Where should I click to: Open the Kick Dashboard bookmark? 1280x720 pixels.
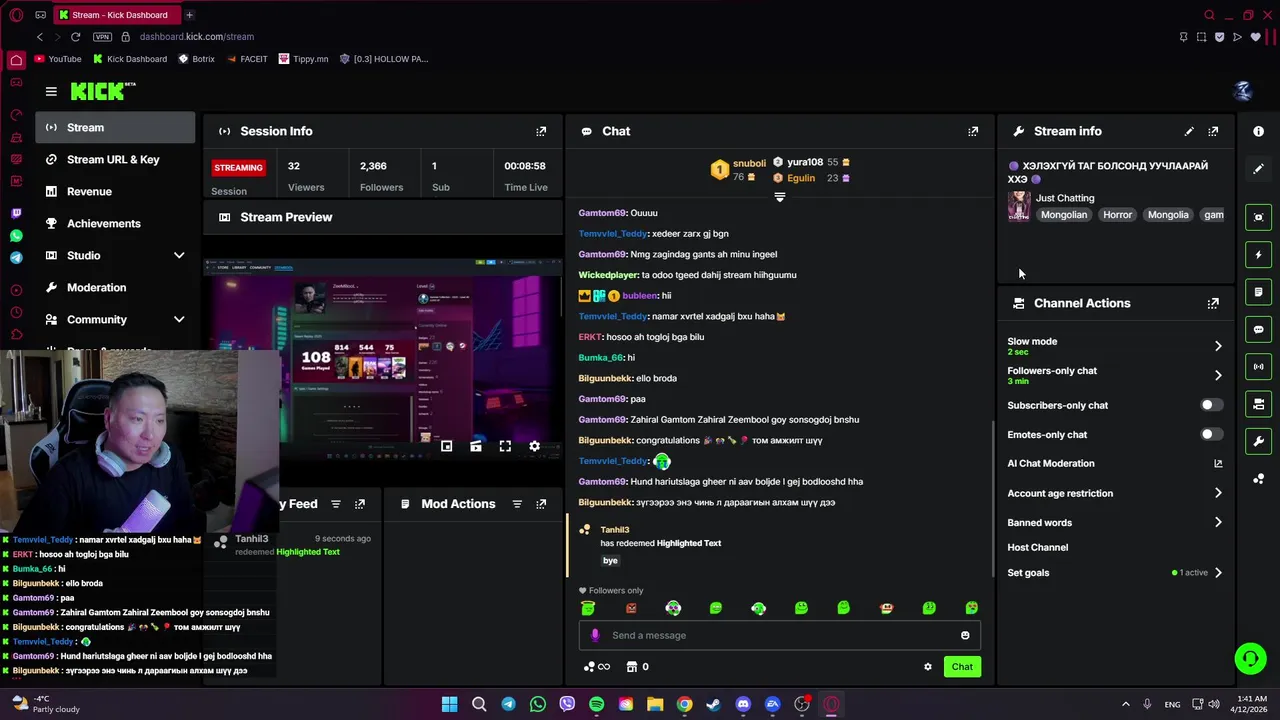pyautogui.click(x=129, y=59)
